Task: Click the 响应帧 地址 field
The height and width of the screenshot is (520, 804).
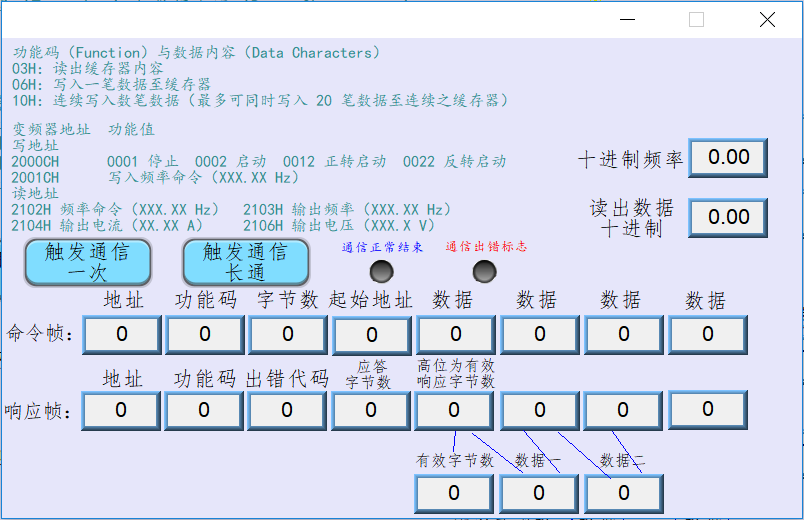Action: [121, 410]
